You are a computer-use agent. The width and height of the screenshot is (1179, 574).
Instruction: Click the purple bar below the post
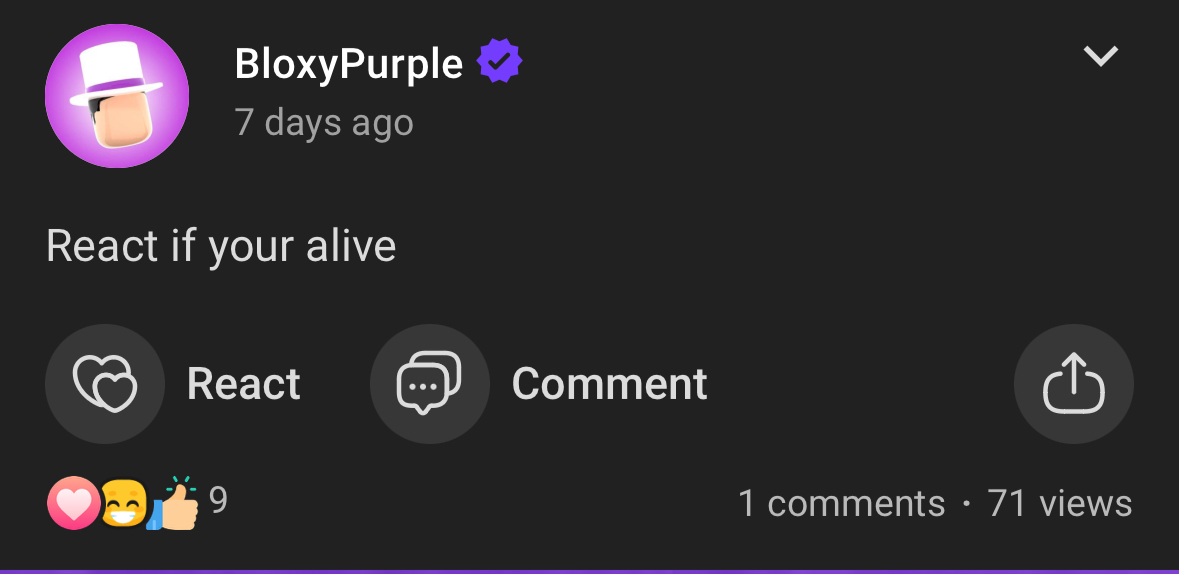pyautogui.click(x=590, y=572)
